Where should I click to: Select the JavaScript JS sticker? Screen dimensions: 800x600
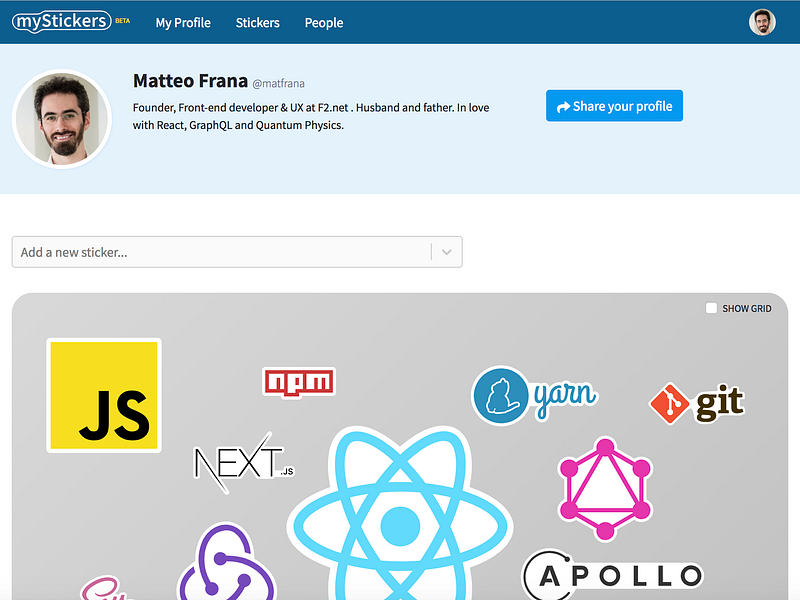[104, 395]
